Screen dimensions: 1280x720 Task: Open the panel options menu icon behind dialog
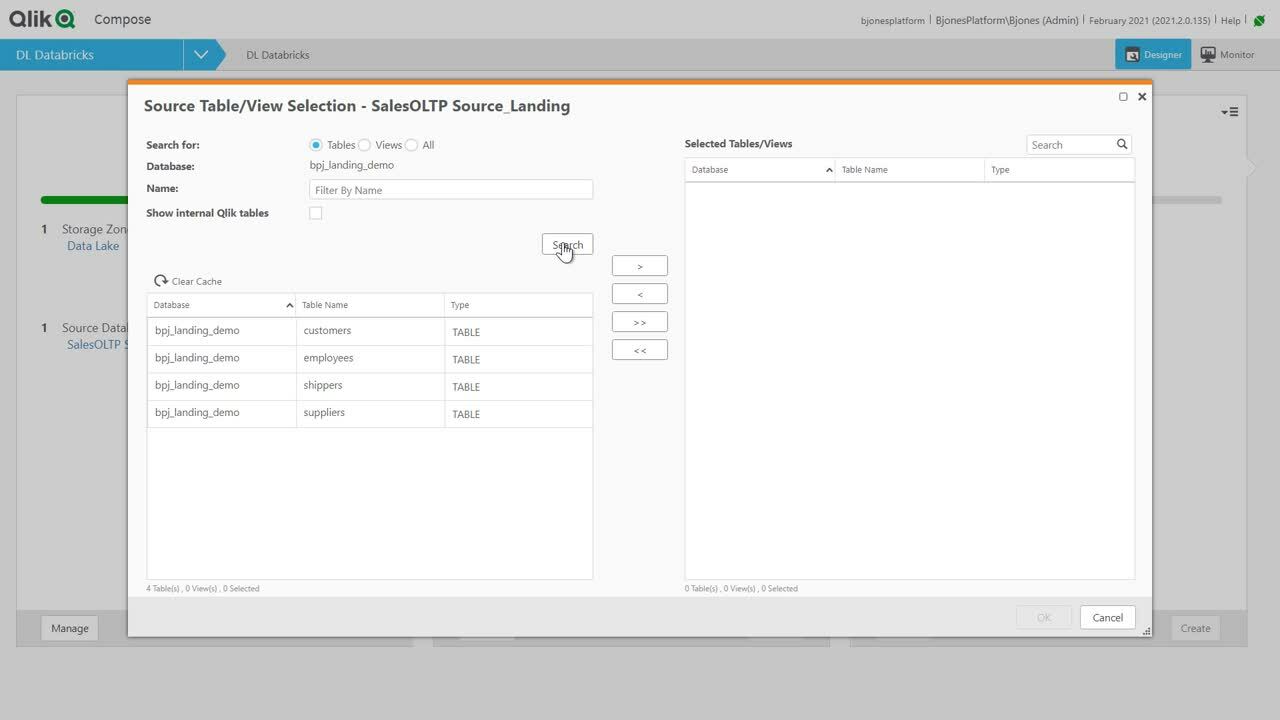pyautogui.click(x=1230, y=111)
